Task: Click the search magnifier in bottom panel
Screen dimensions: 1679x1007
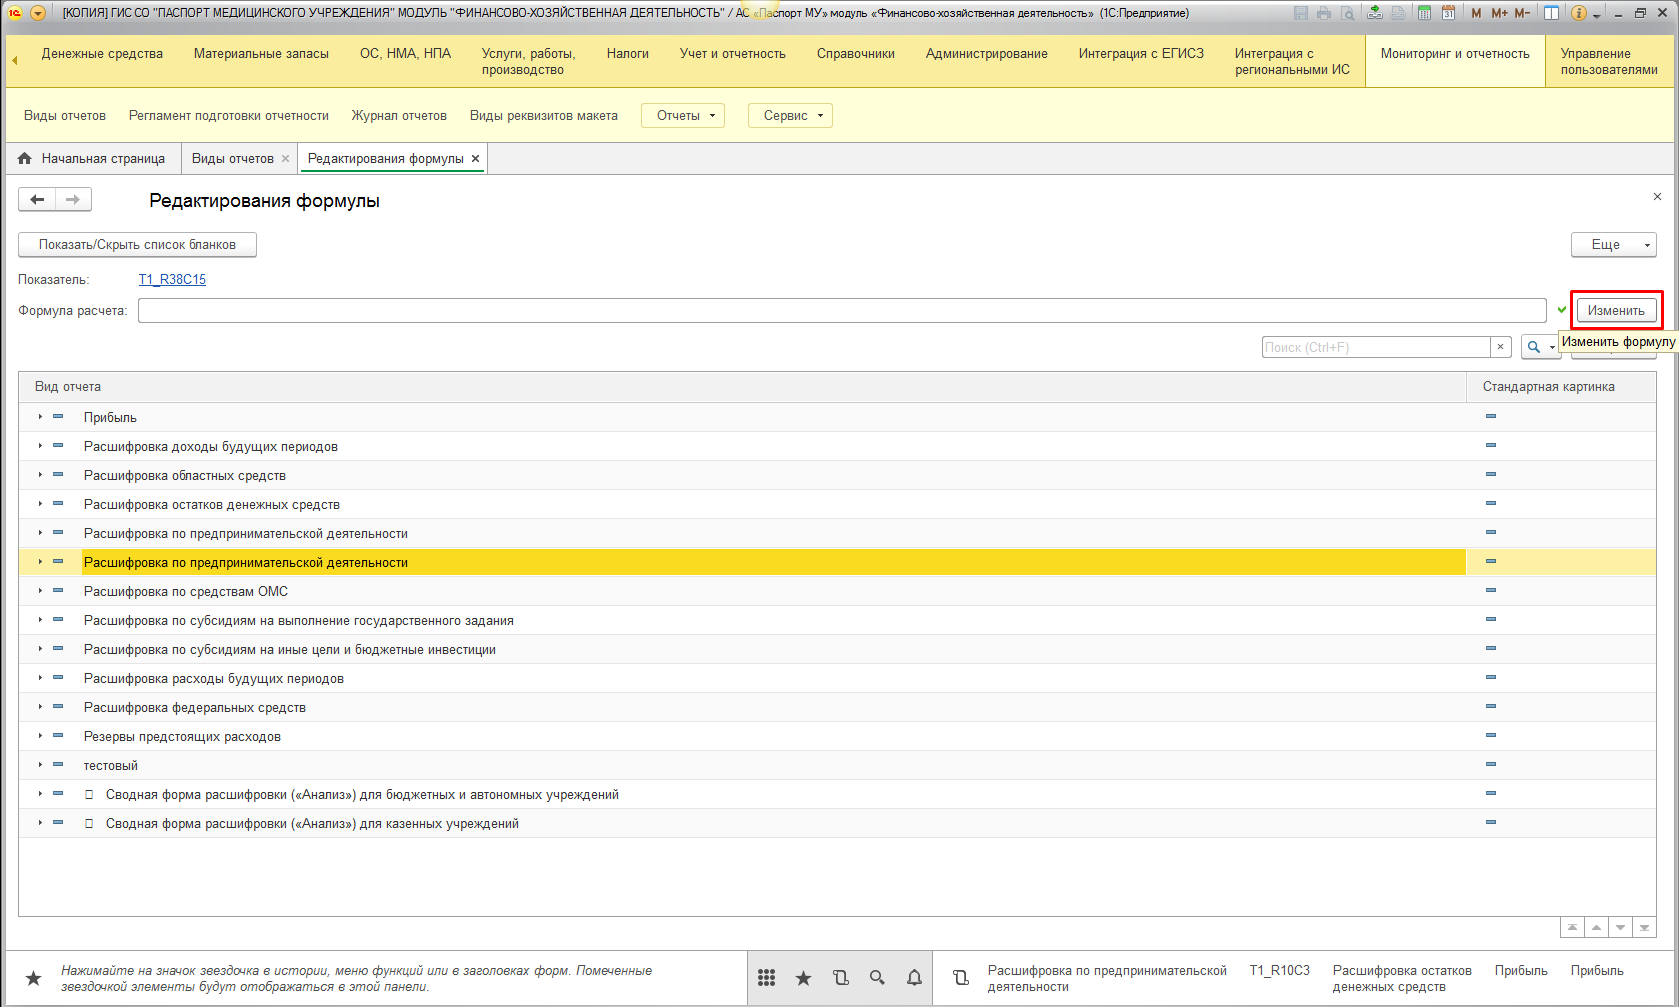Action: [877, 978]
